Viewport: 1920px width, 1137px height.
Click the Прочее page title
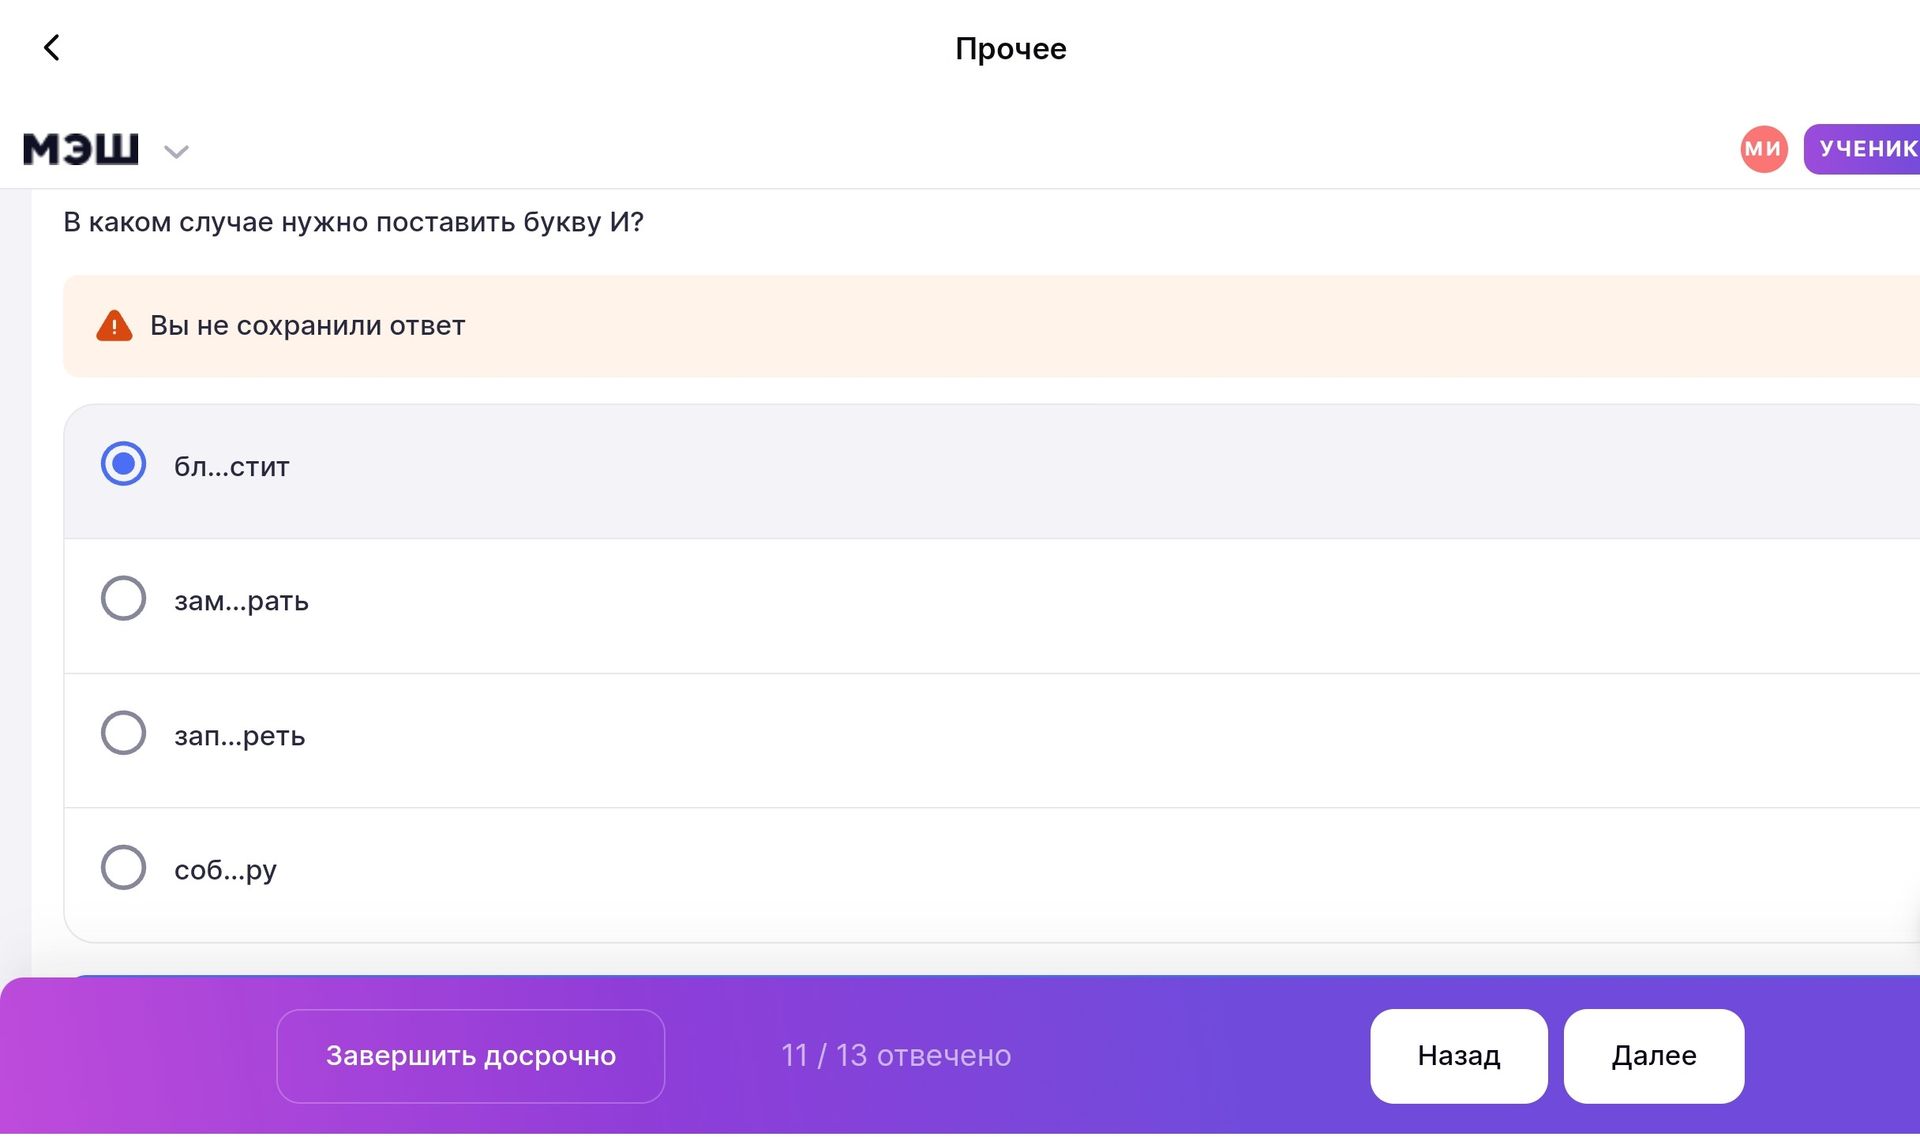click(1011, 49)
